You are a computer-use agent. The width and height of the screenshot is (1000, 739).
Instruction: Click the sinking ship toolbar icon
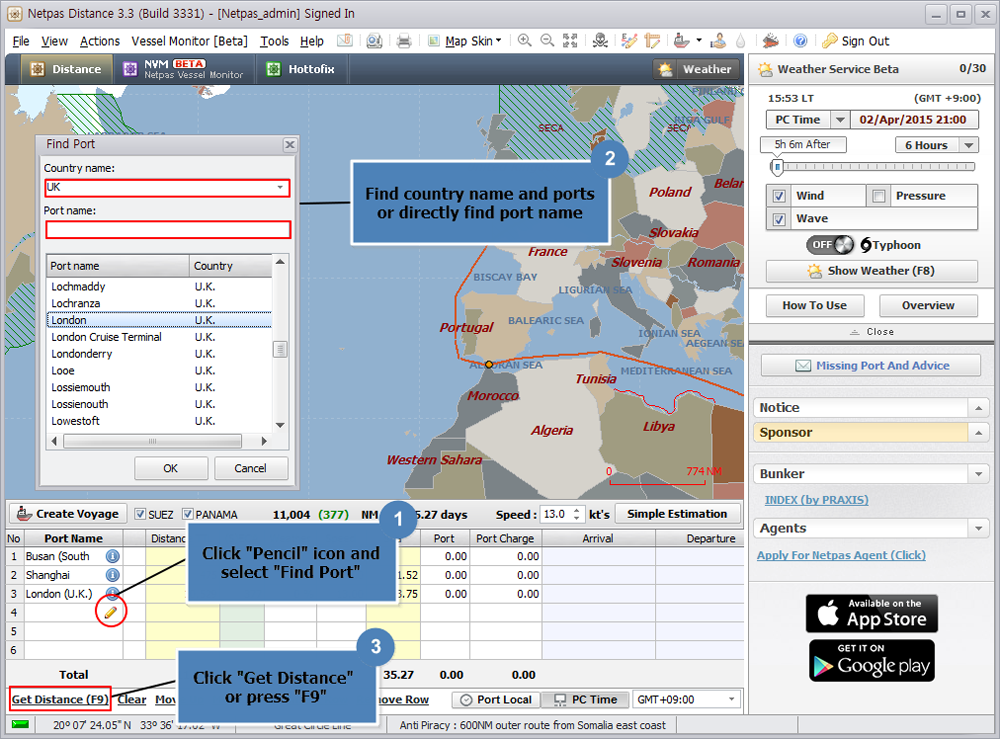point(770,41)
